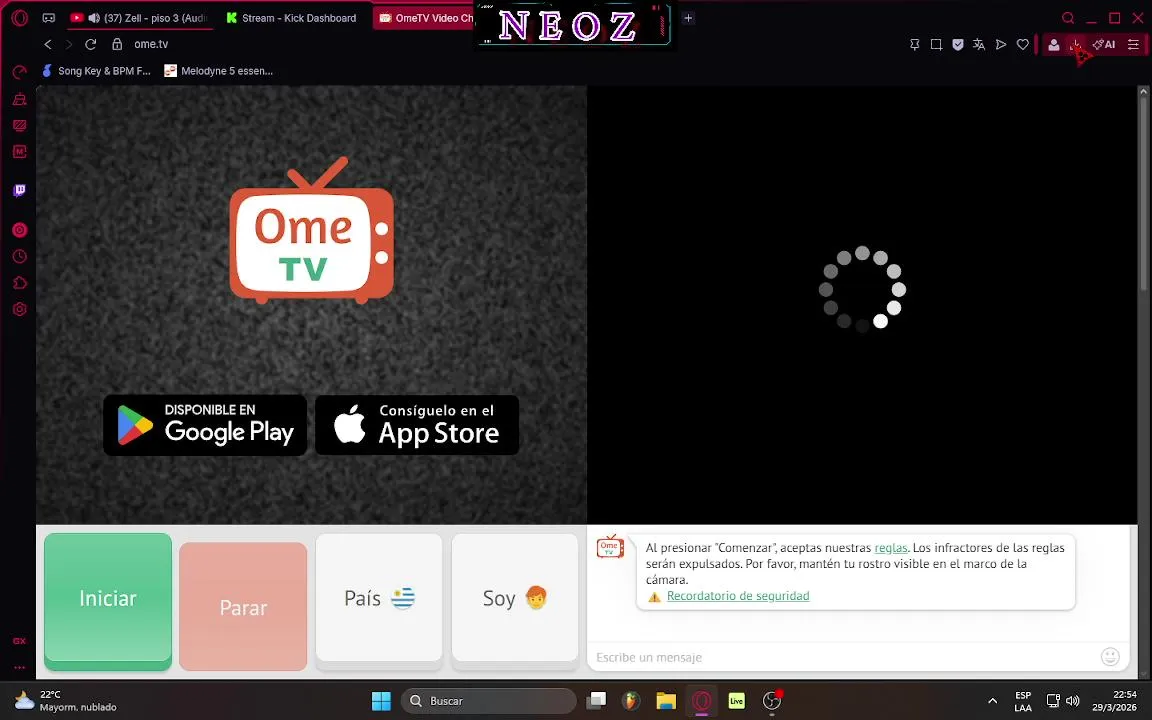The width and height of the screenshot is (1152, 720).
Task: Open FL Studio taskbar icon
Action: pos(631,701)
